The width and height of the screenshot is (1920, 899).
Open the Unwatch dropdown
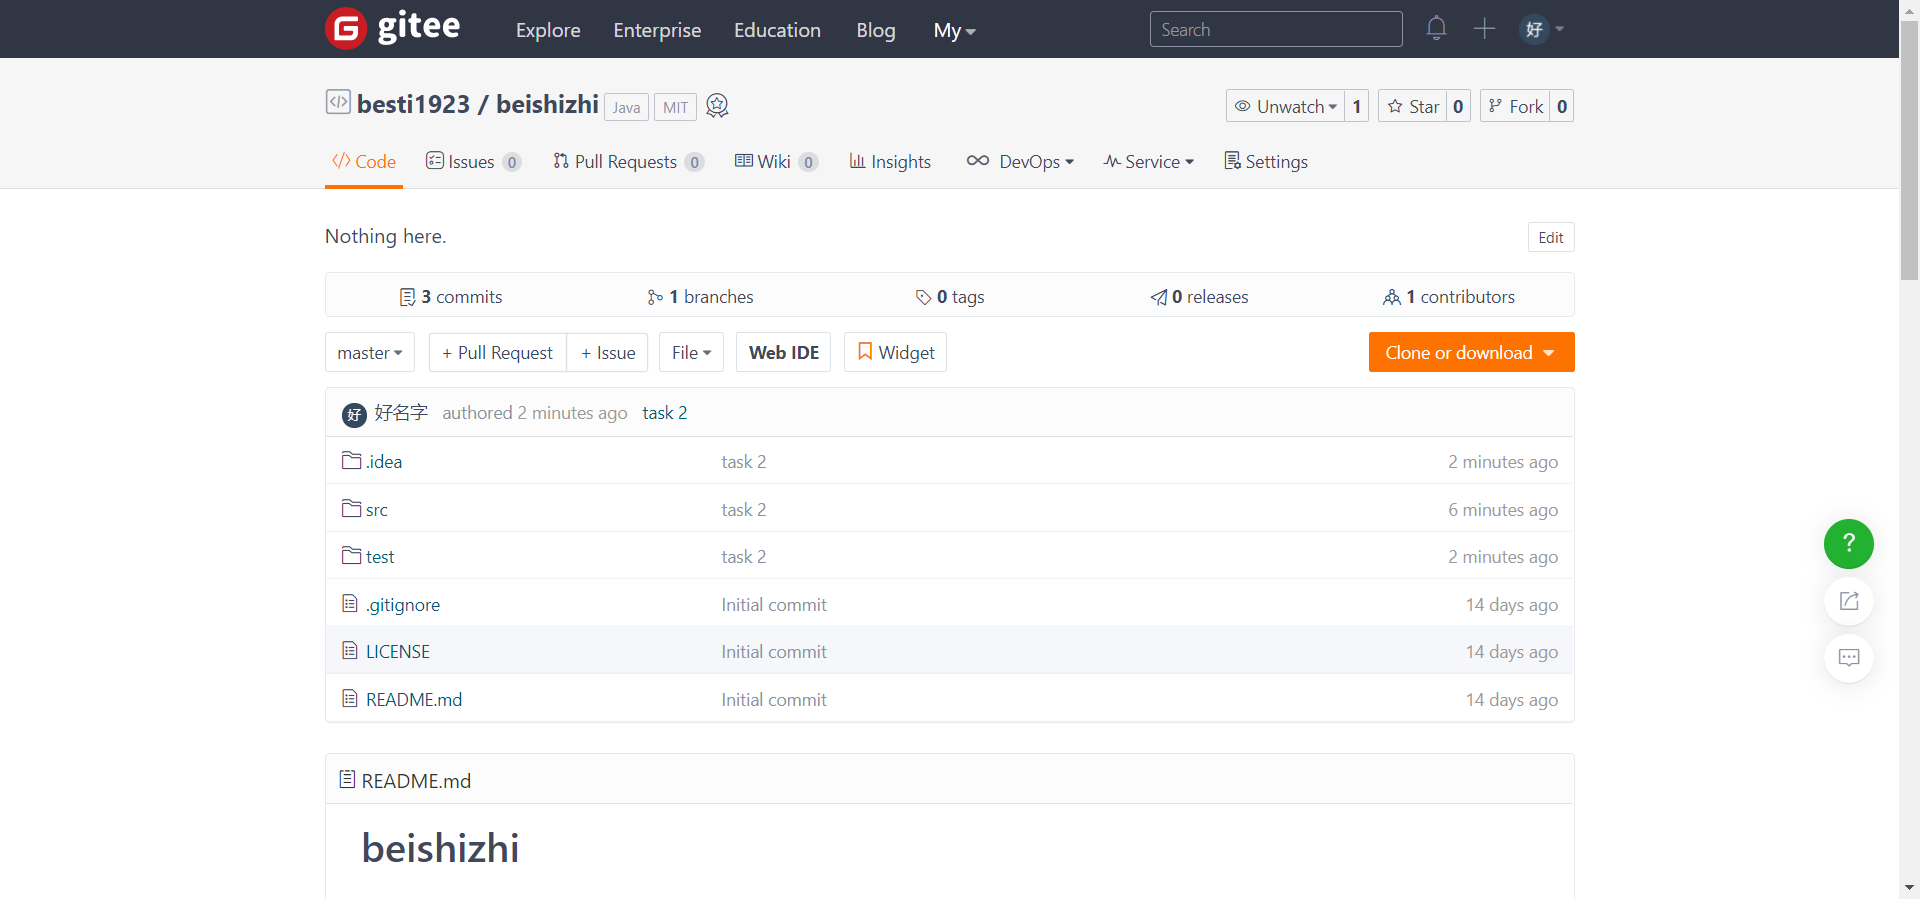coord(1286,106)
